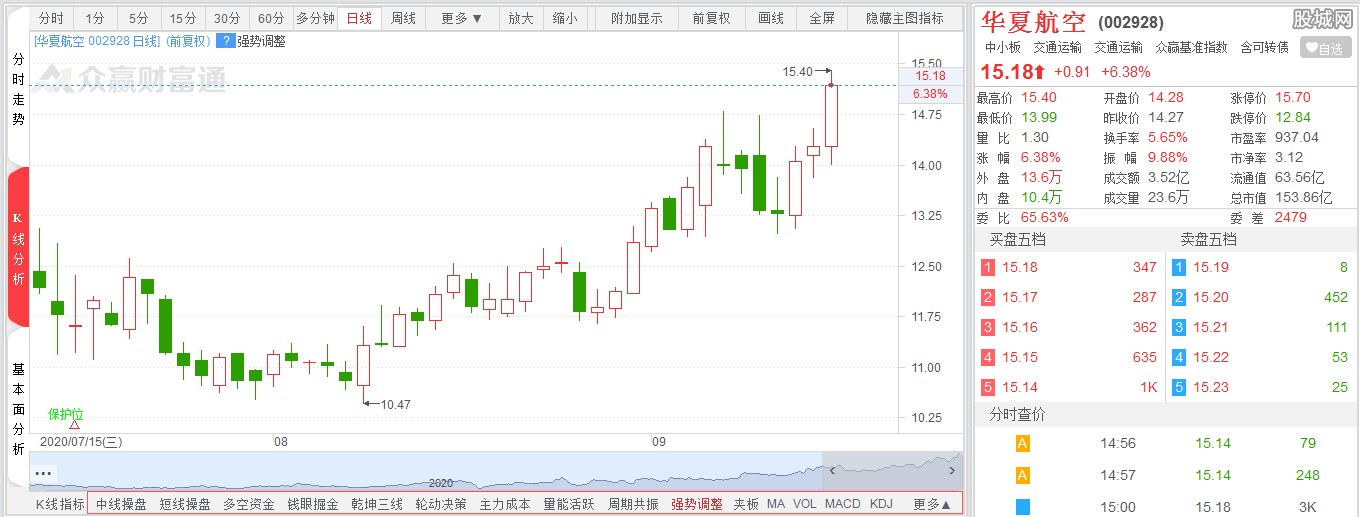Switch to the 周线 weekly chart
The height and width of the screenshot is (517, 1360).
pos(403,18)
